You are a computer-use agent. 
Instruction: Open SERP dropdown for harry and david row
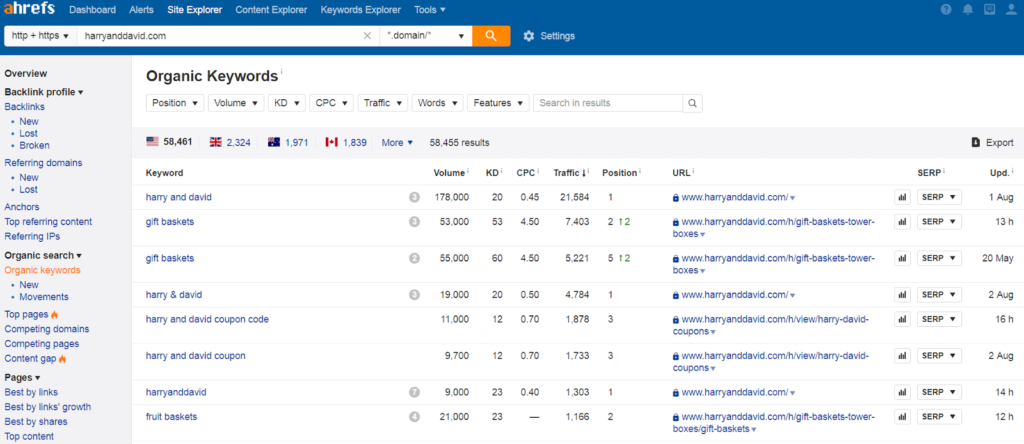pyautogui.click(x=939, y=197)
